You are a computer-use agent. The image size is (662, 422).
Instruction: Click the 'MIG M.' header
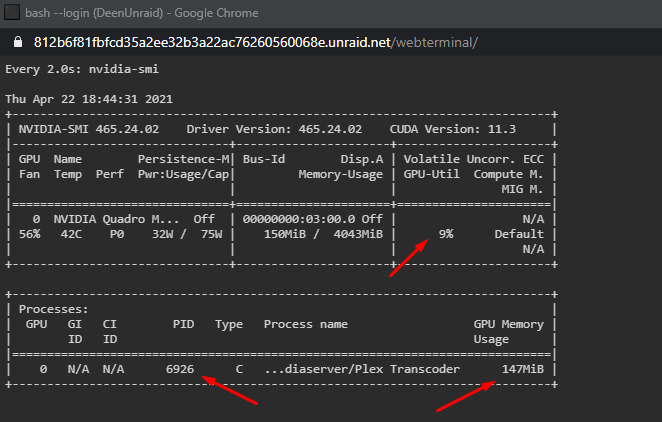pos(522,189)
